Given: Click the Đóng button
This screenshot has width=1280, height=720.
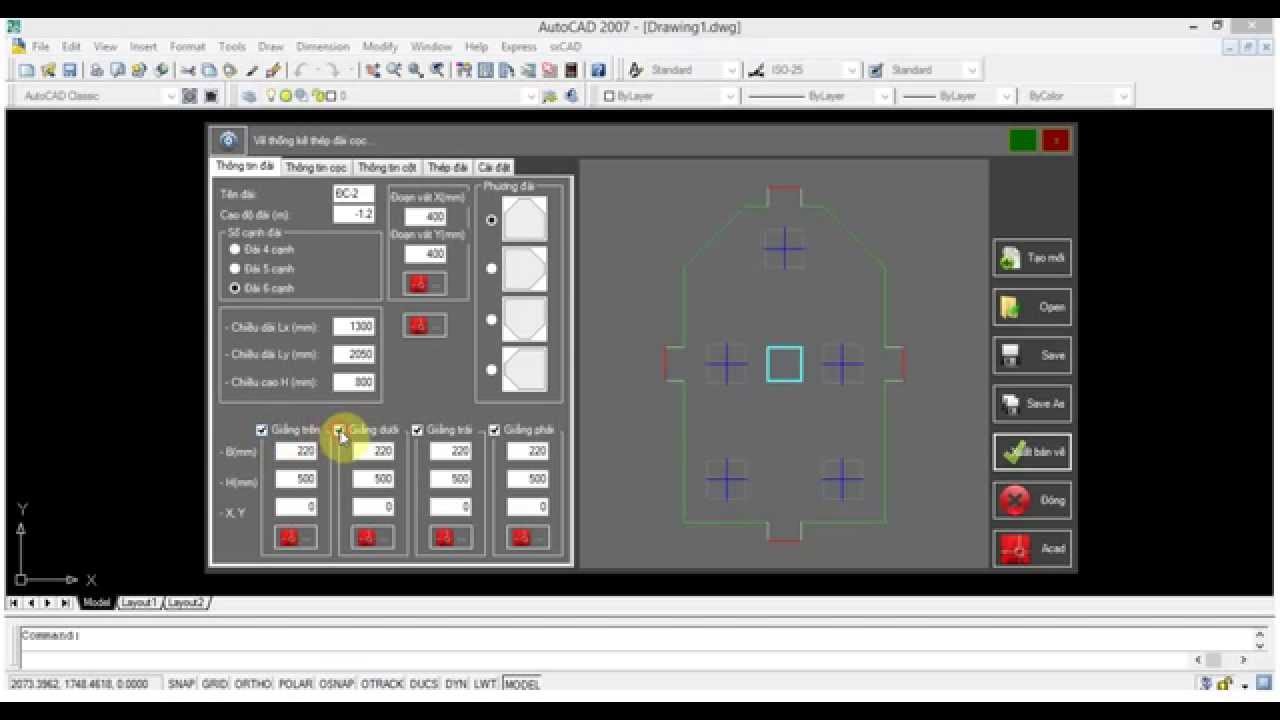Looking at the screenshot, I should click(1032, 500).
